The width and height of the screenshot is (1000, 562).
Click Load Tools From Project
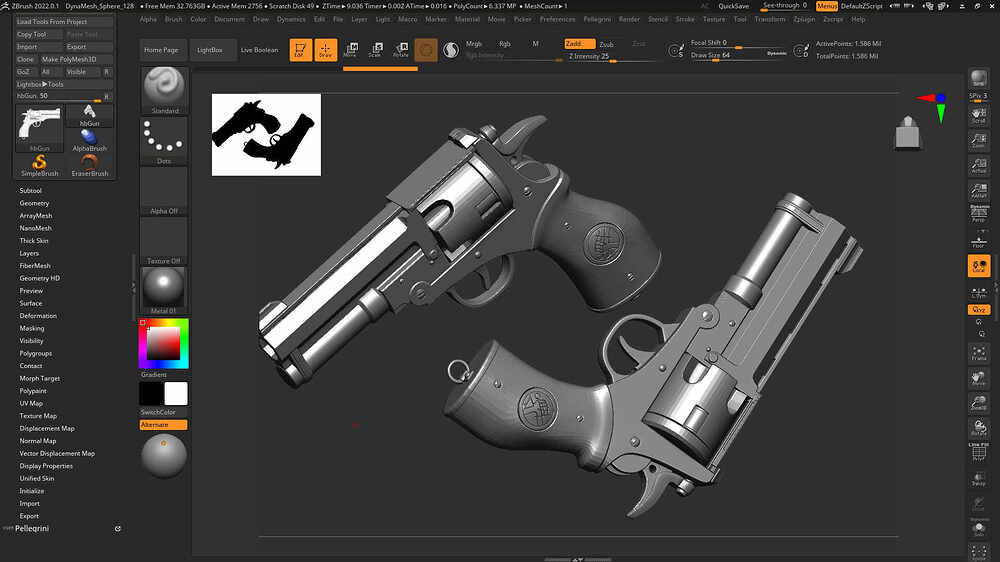(x=64, y=22)
